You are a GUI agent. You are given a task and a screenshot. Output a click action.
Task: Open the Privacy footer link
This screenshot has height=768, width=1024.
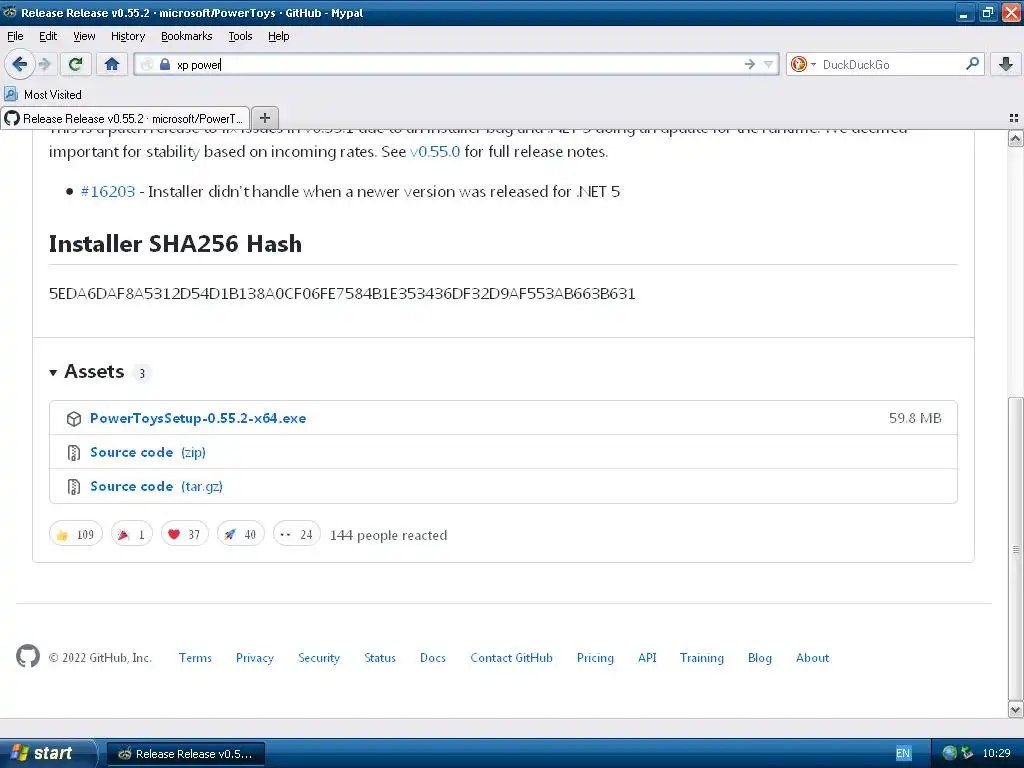[x=255, y=658]
